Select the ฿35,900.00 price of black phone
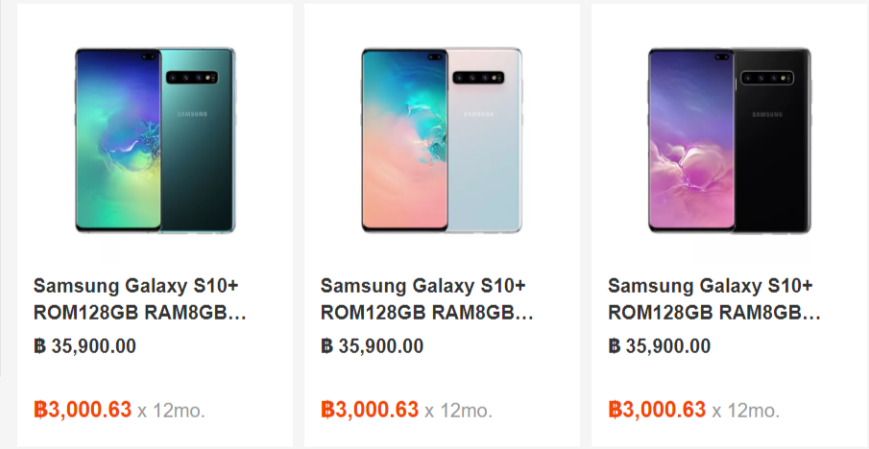Image resolution: width=869 pixels, height=449 pixels. (x=659, y=346)
